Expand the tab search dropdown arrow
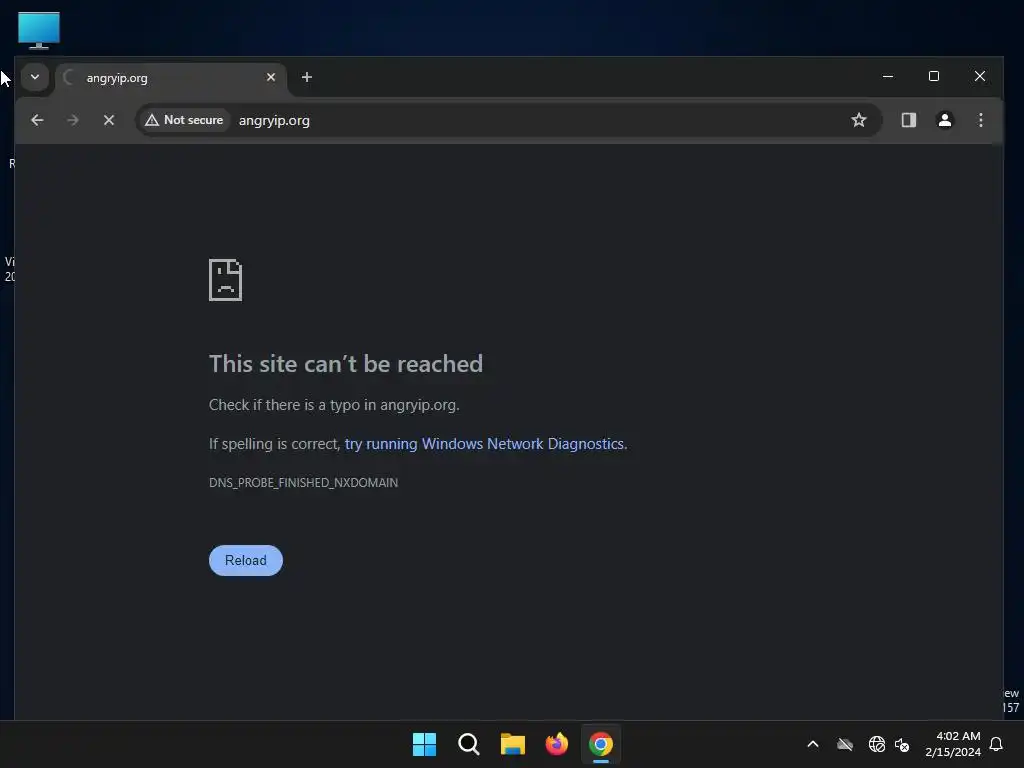Screen dimensions: 1024x768 [x=35, y=77]
